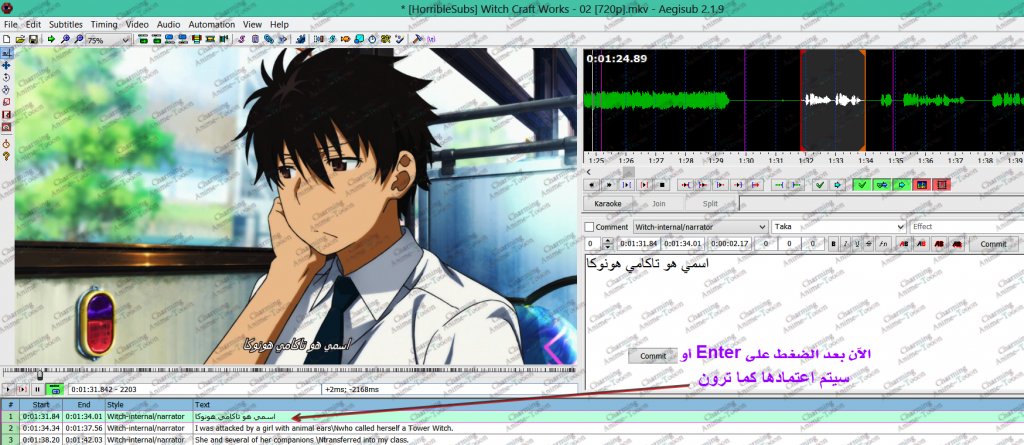Click the audio stop button
Viewport: 1024px width, 445px height.
(661, 185)
